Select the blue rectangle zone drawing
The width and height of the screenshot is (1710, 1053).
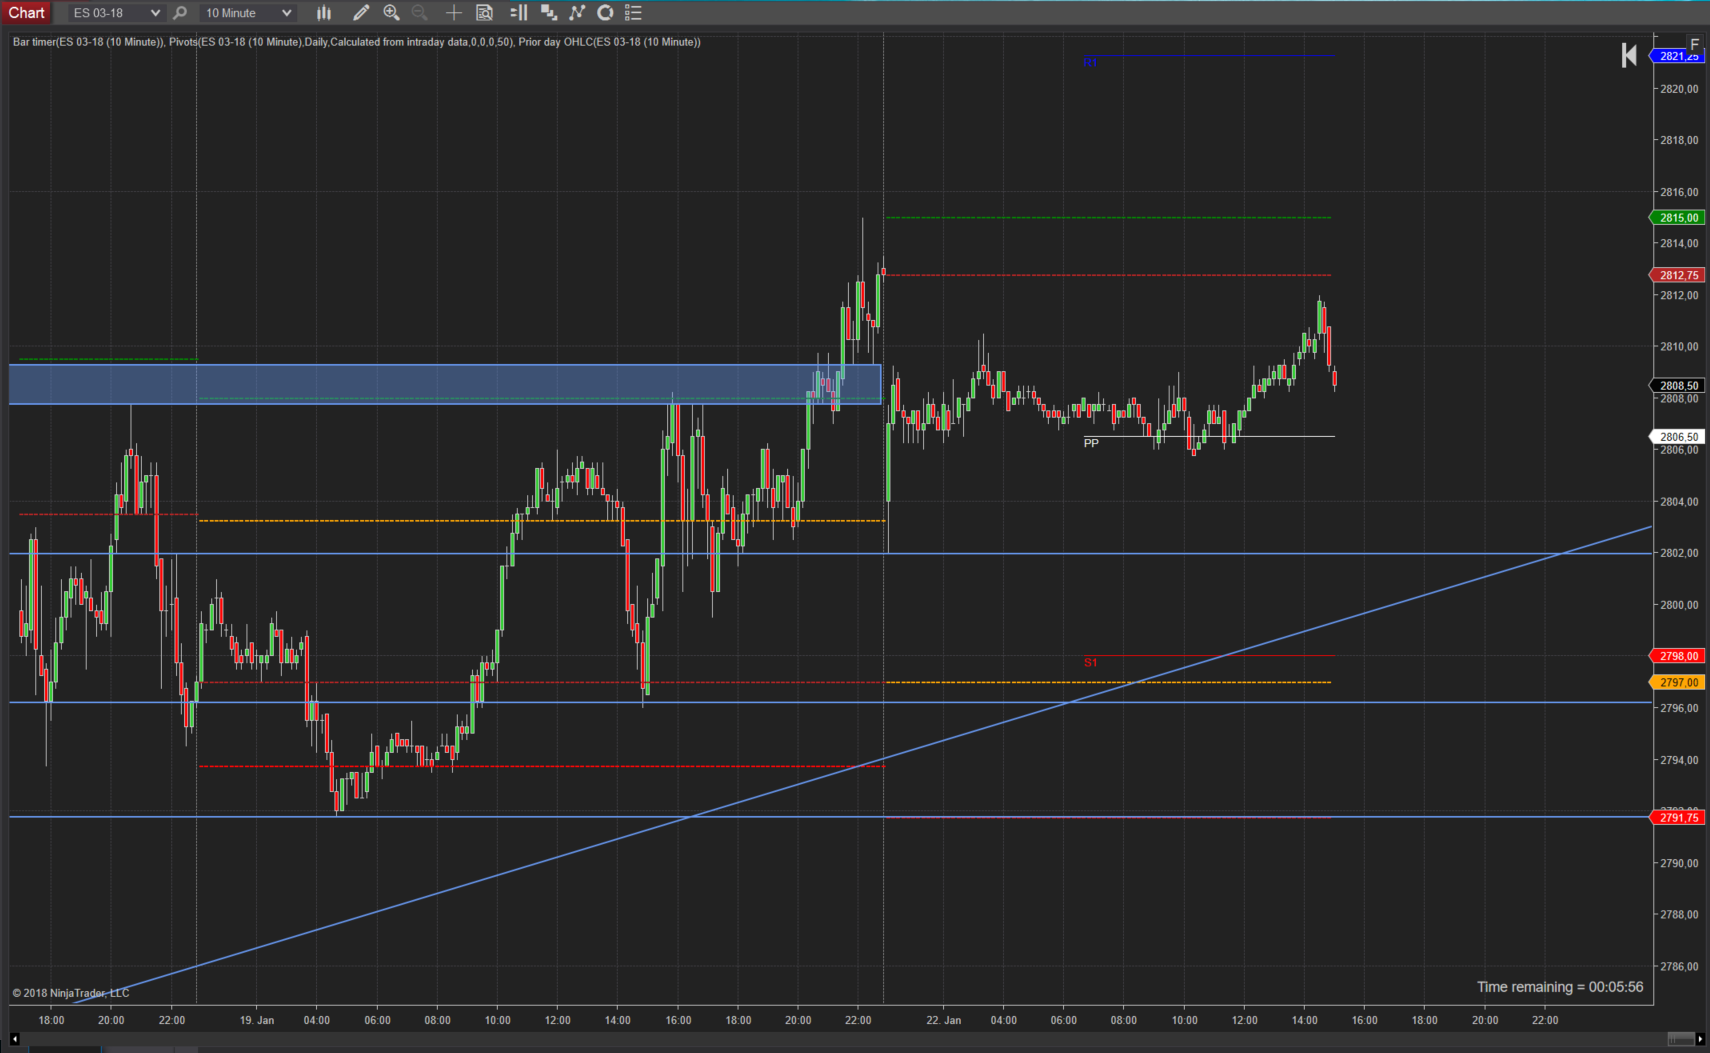[x=445, y=384]
